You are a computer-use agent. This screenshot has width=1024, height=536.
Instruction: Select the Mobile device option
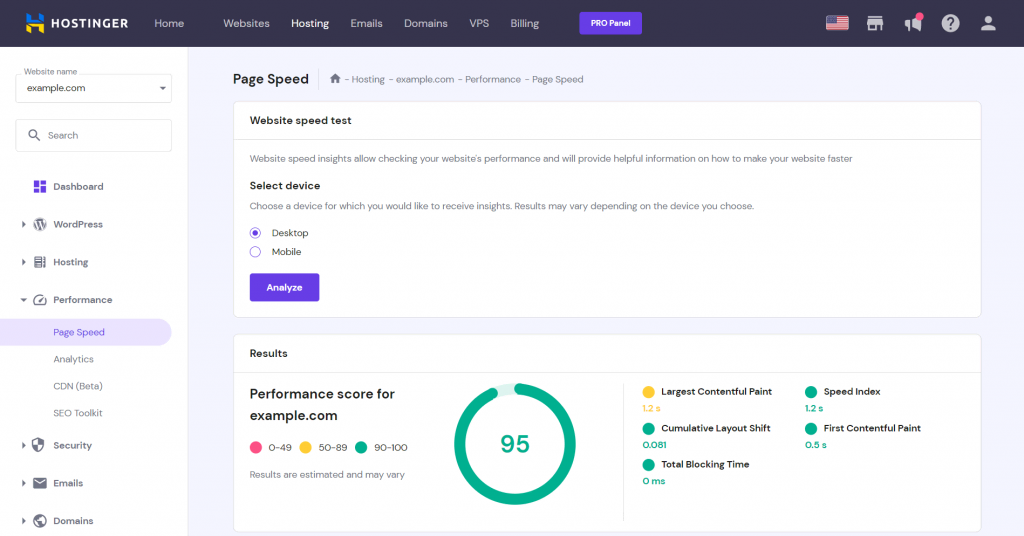coord(255,252)
